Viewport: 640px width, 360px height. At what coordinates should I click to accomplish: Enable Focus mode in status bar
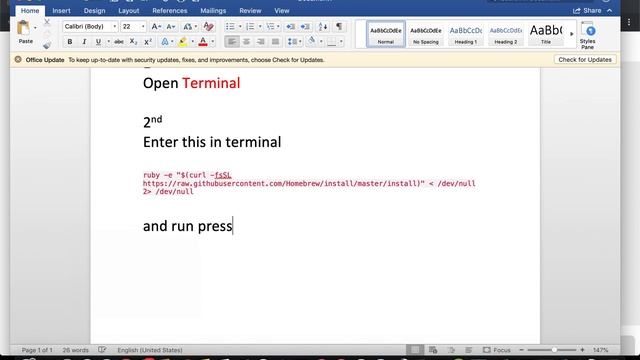point(497,350)
